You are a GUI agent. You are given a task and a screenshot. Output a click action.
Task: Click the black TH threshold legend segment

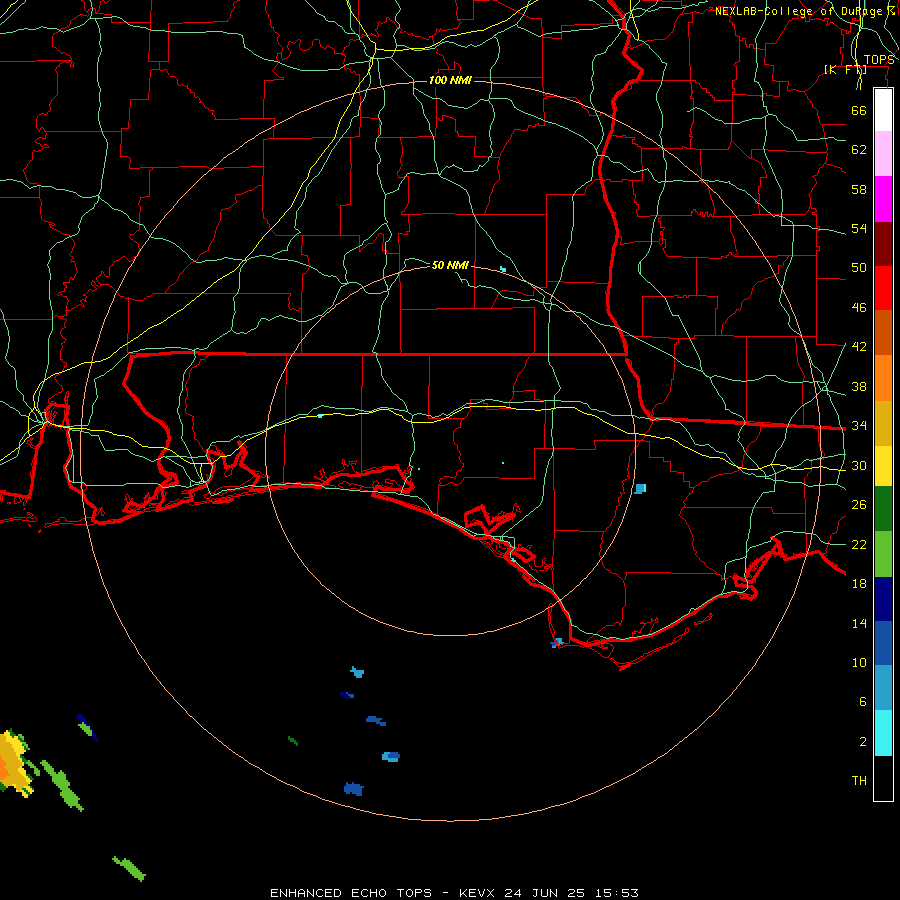point(883,778)
